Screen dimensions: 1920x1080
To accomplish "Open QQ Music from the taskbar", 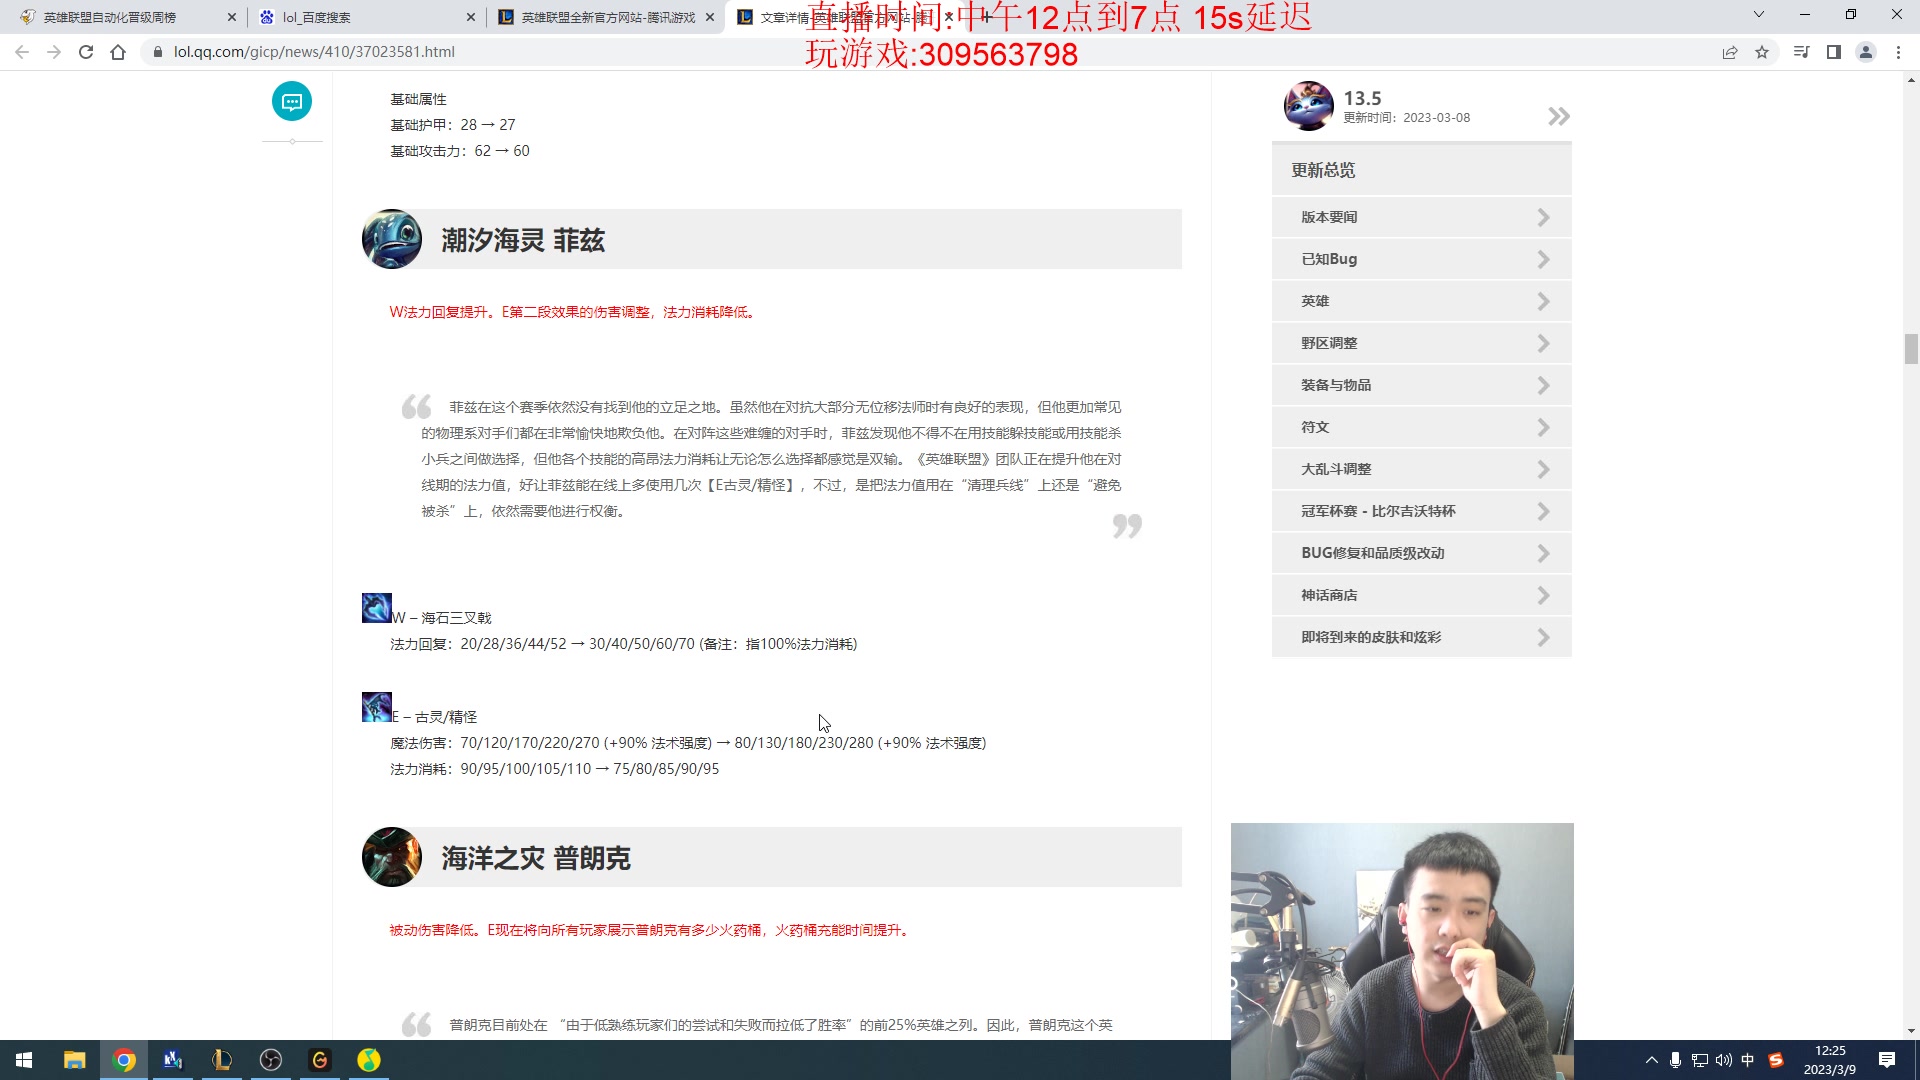I will tap(368, 1059).
